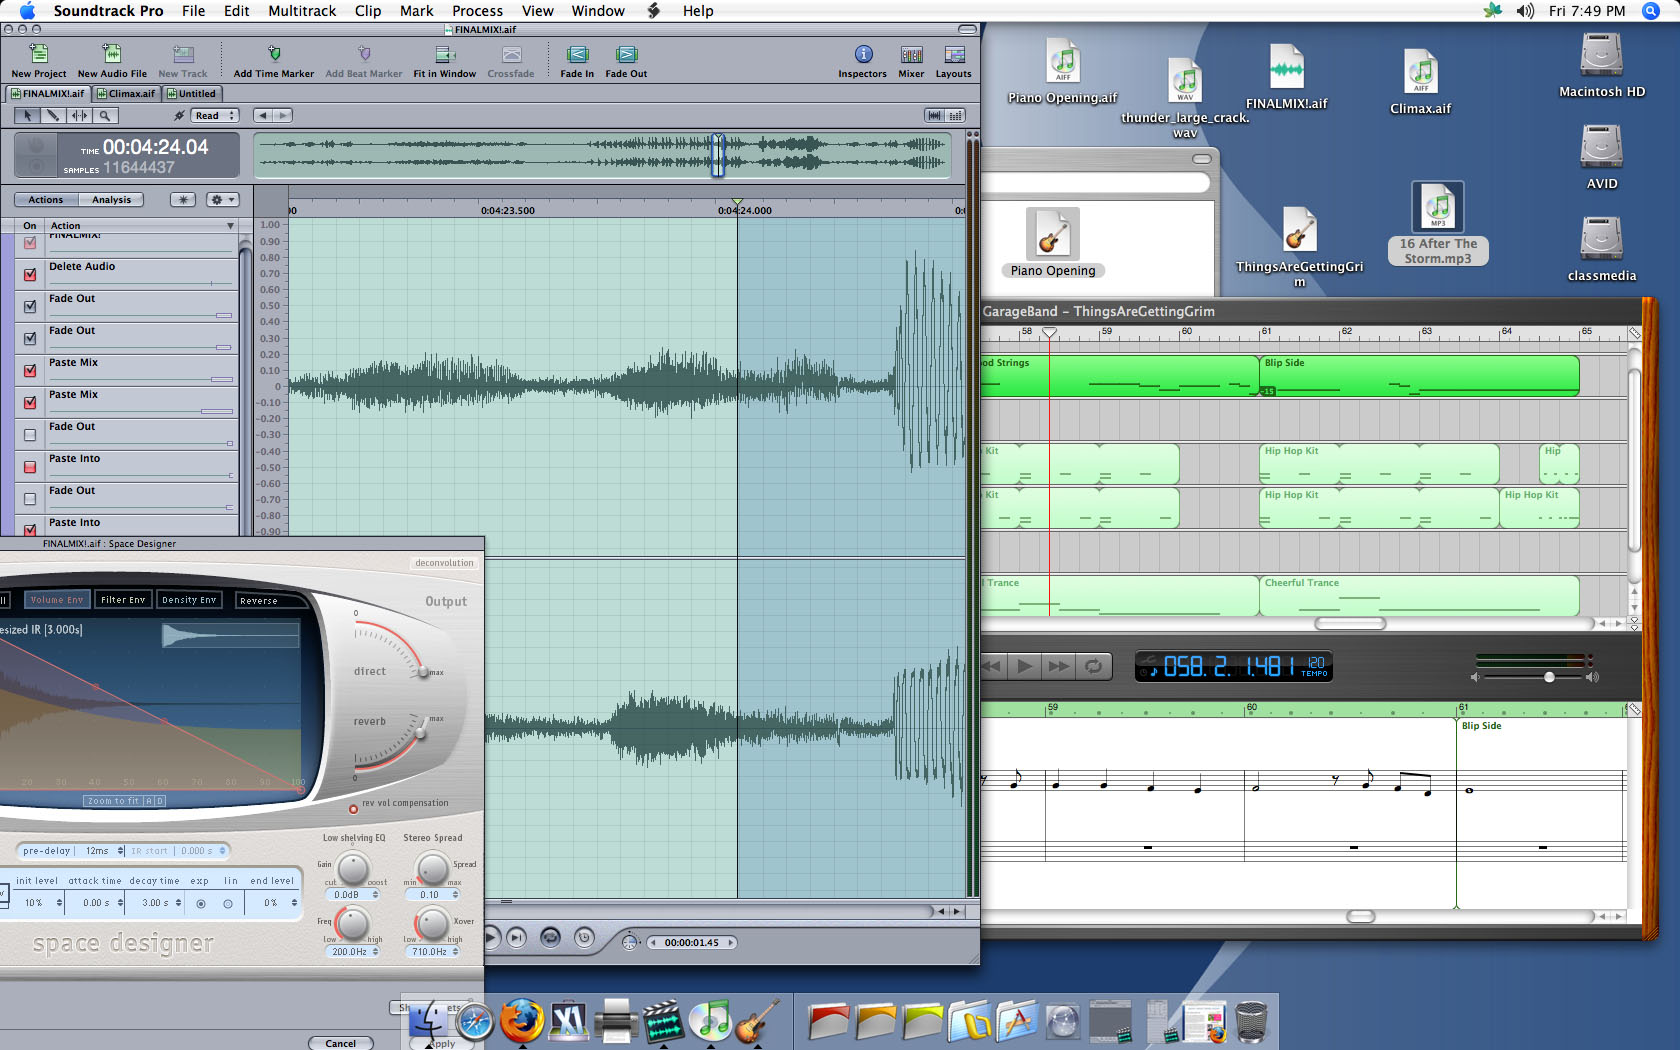Image resolution: width=1680 pixels, height=1050 pixels.
Task: Click the New Audio File icon
Action: click(112, 54)
